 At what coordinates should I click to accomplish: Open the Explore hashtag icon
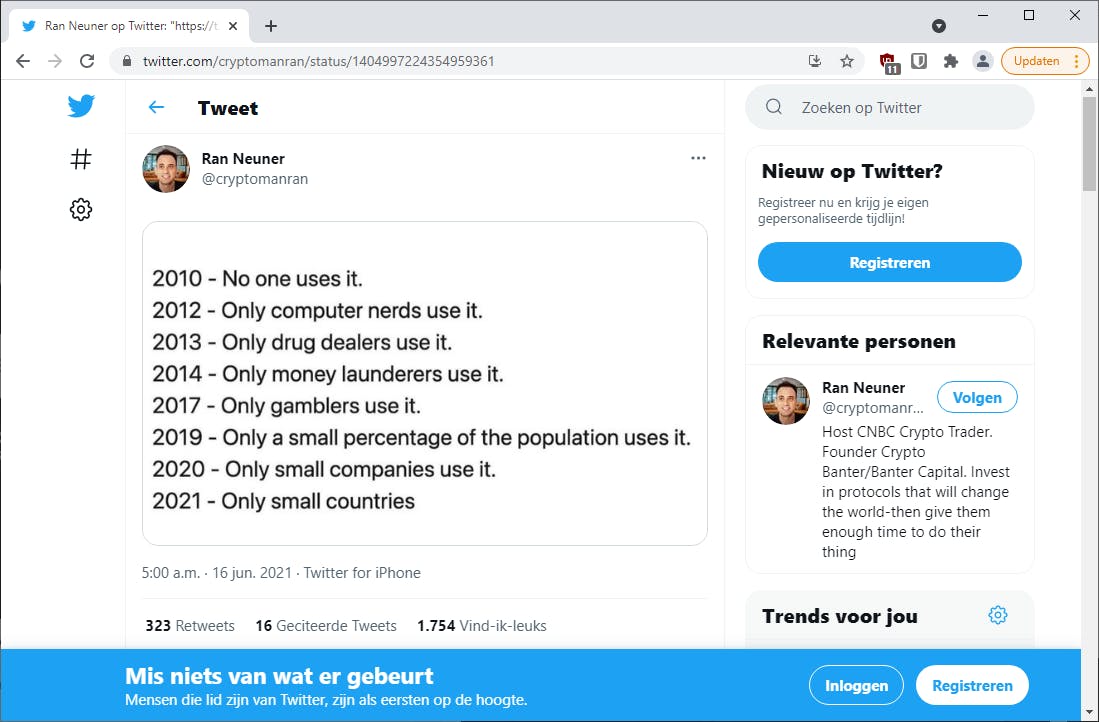tap(81, 159)
